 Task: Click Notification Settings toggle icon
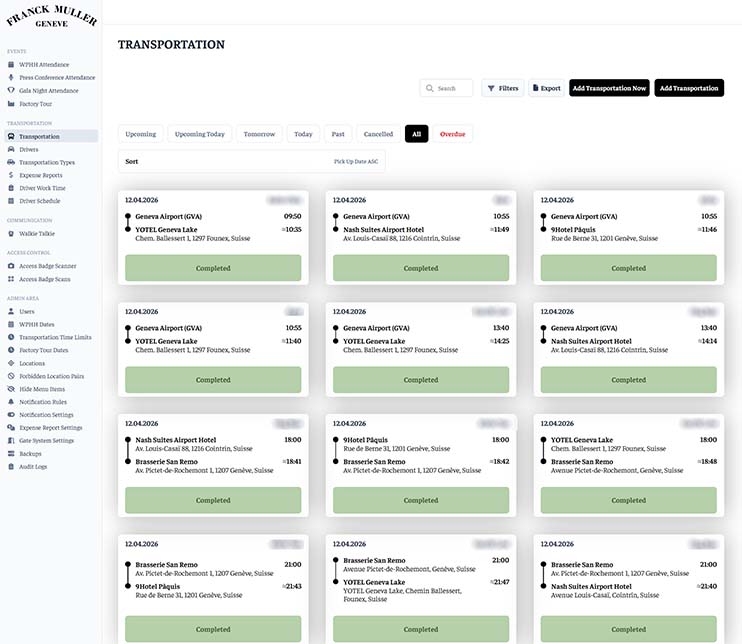(x=11, y=415)
